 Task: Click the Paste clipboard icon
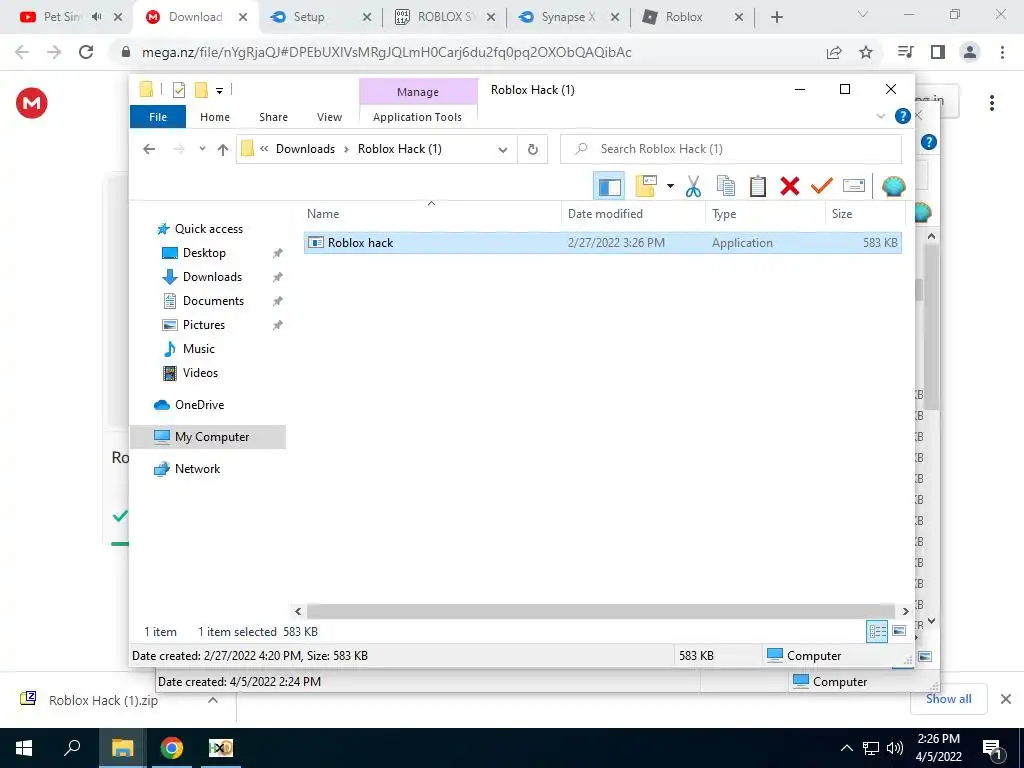pyautogui.click(x=758, y=186)
